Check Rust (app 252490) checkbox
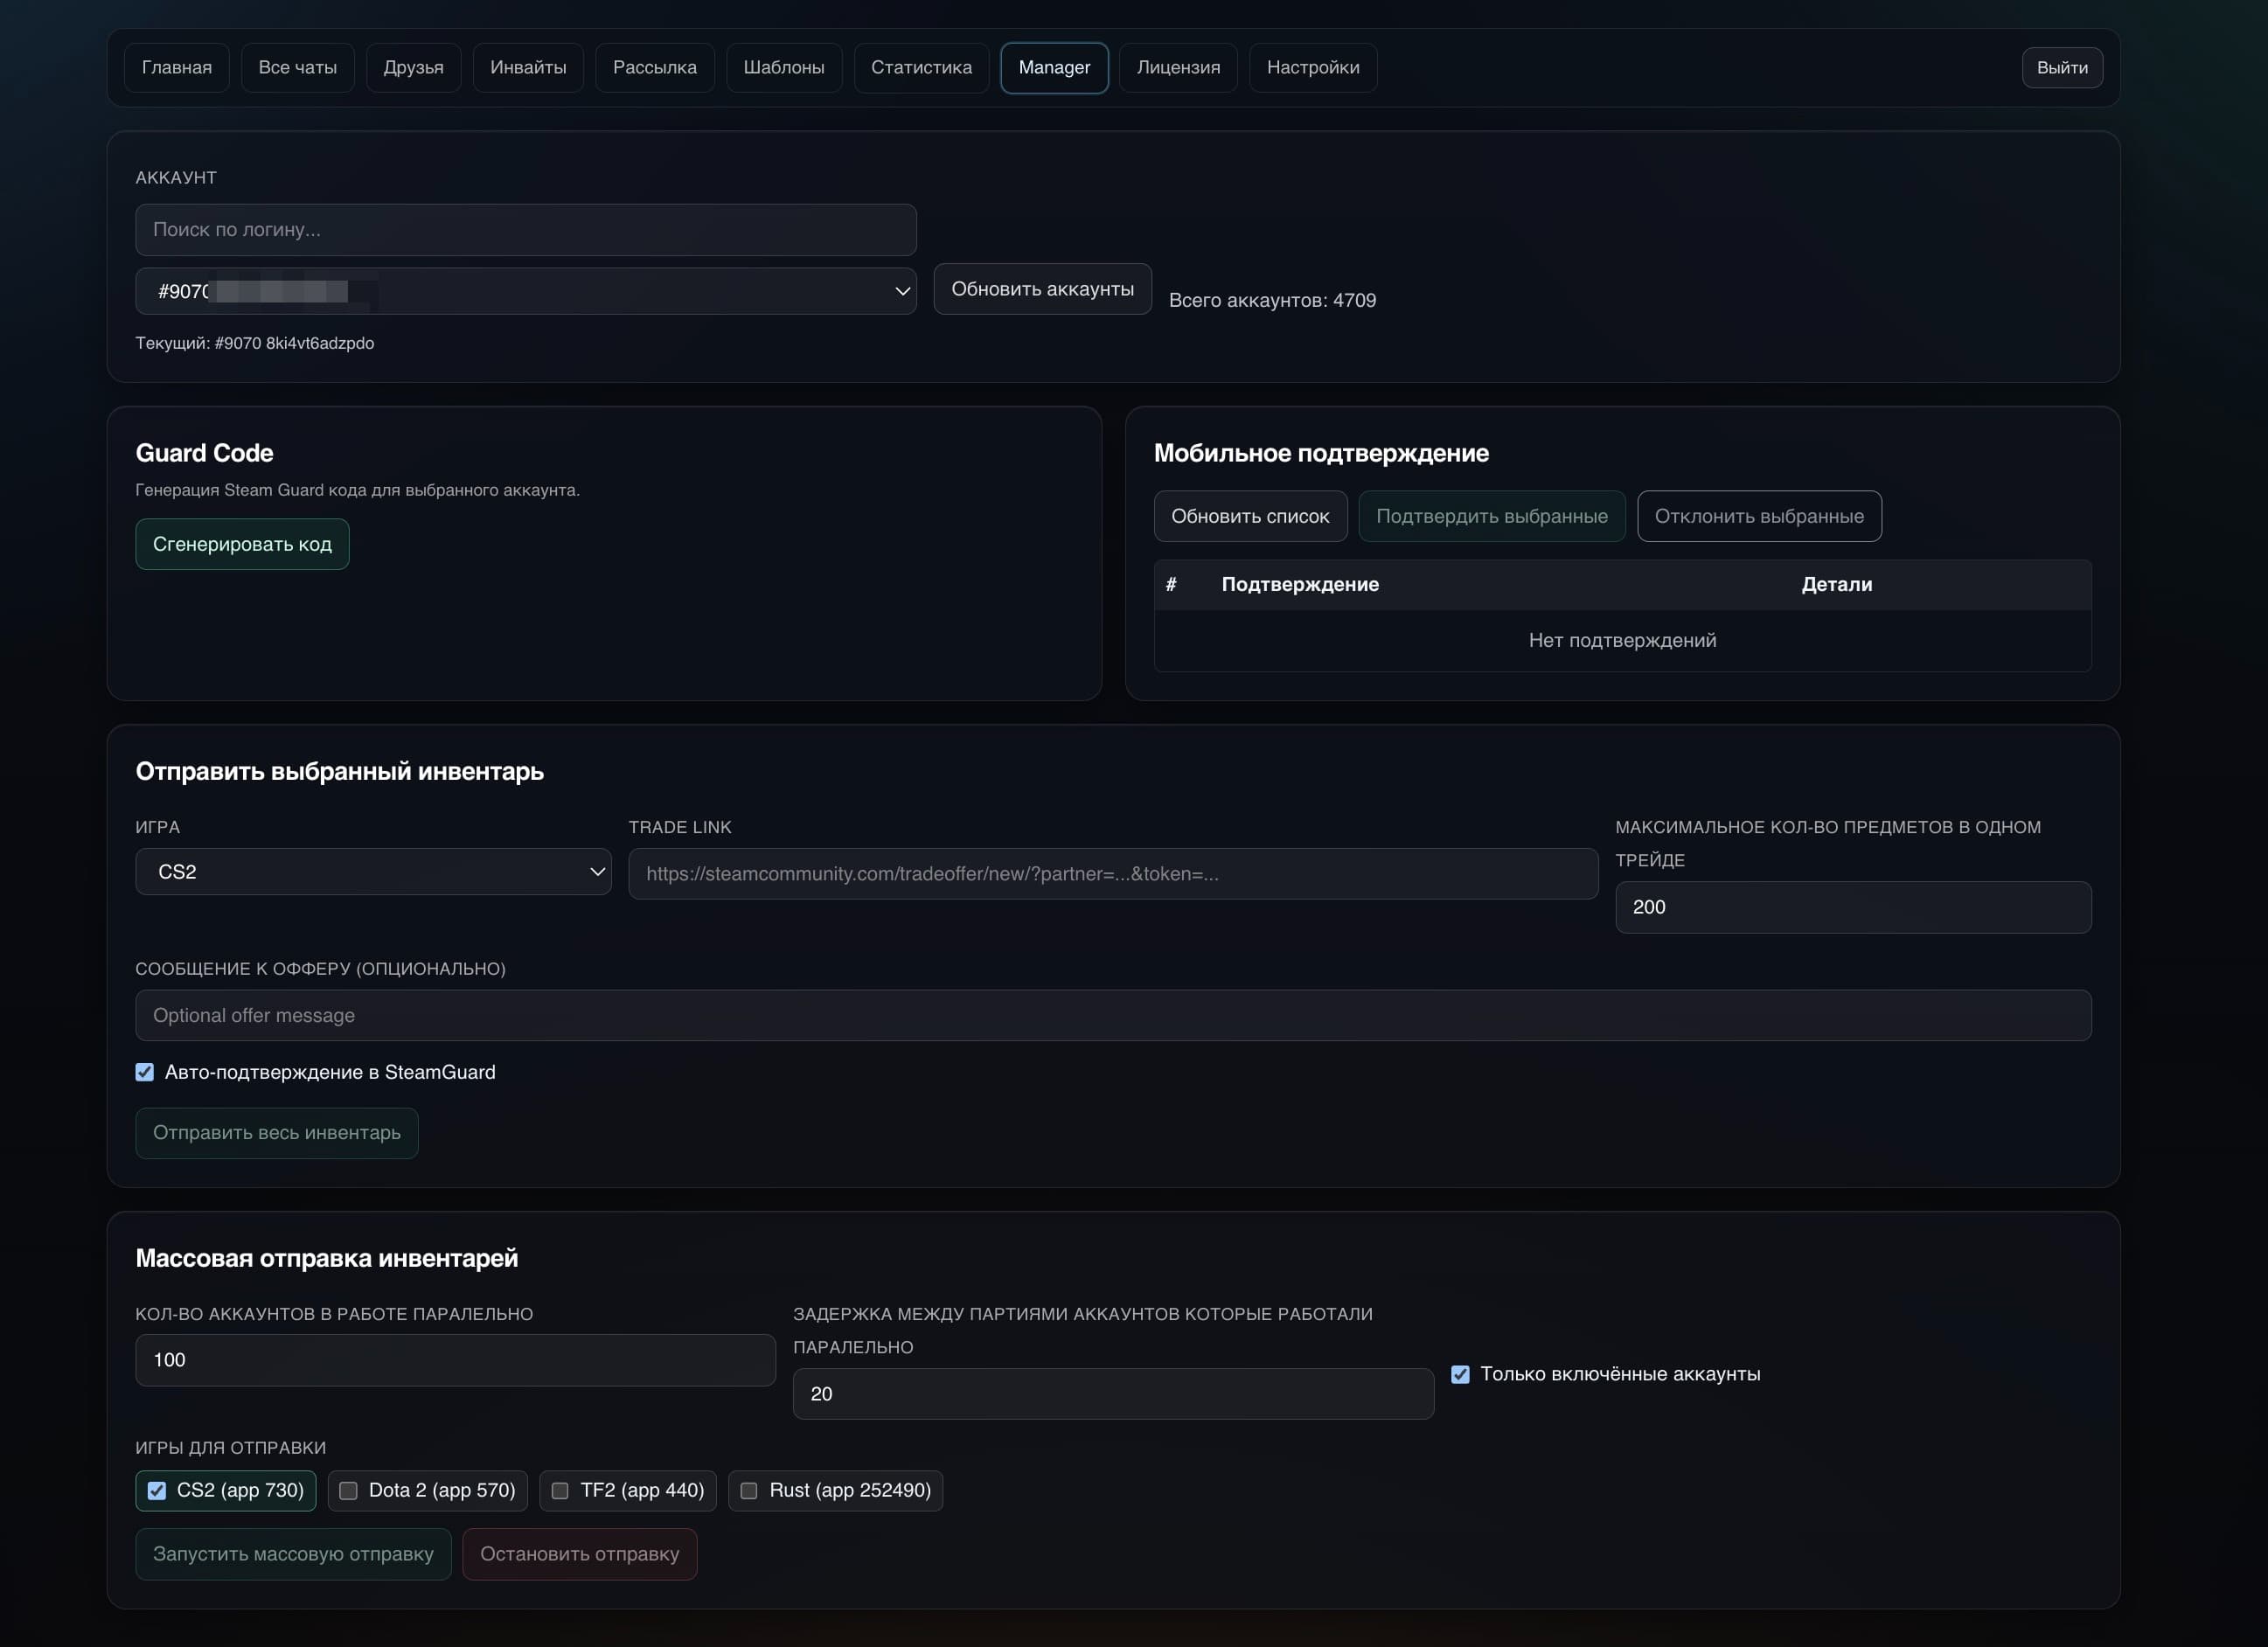This screenshot has height=1647, width=2268. (749, 1491)
